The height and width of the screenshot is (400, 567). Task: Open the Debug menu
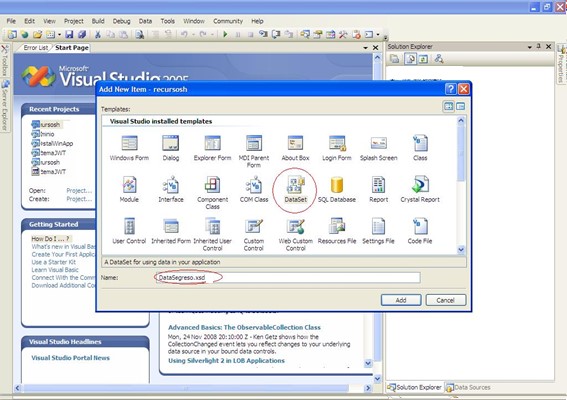click(122, 21)
